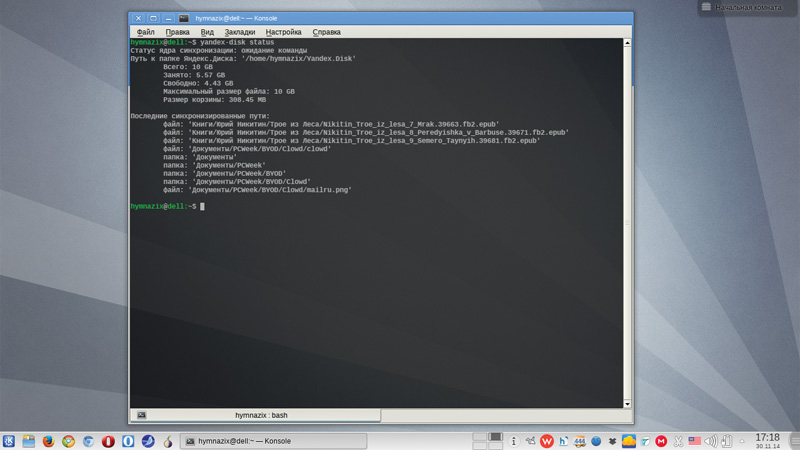
Task: Open the Закладки menu
Action: (240, 32)
